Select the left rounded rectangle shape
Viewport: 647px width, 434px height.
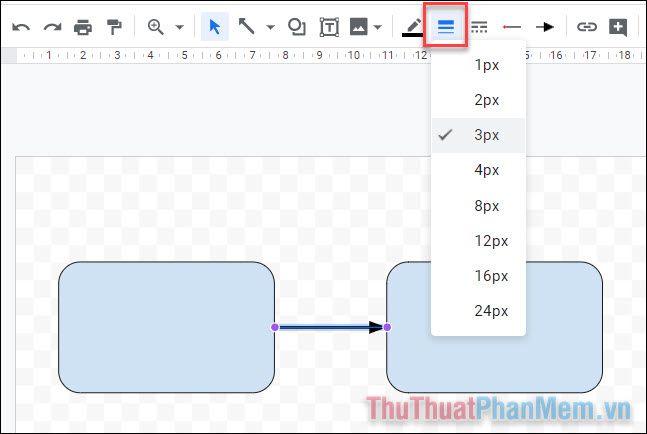[167, 327]
